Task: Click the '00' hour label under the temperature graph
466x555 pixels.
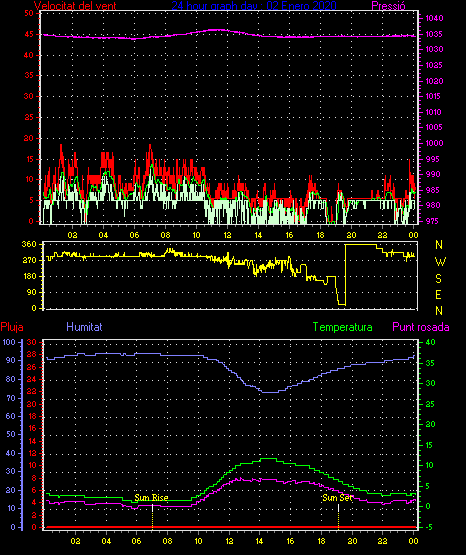Action: (413, 541)
